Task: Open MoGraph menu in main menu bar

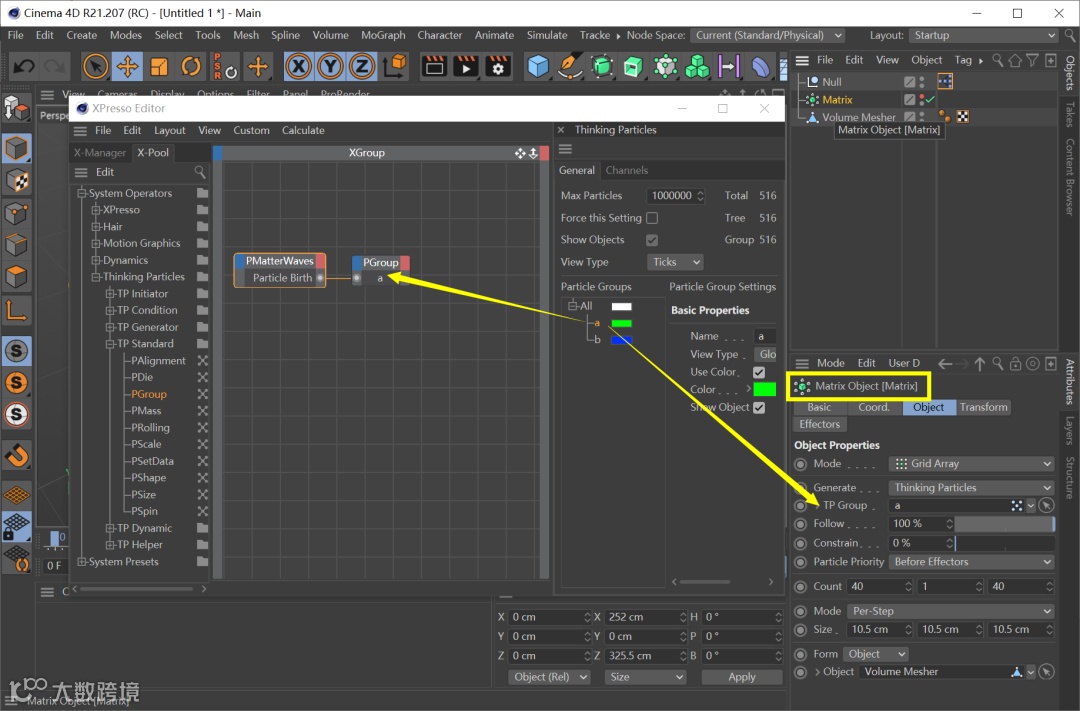Action: [383, 35]
